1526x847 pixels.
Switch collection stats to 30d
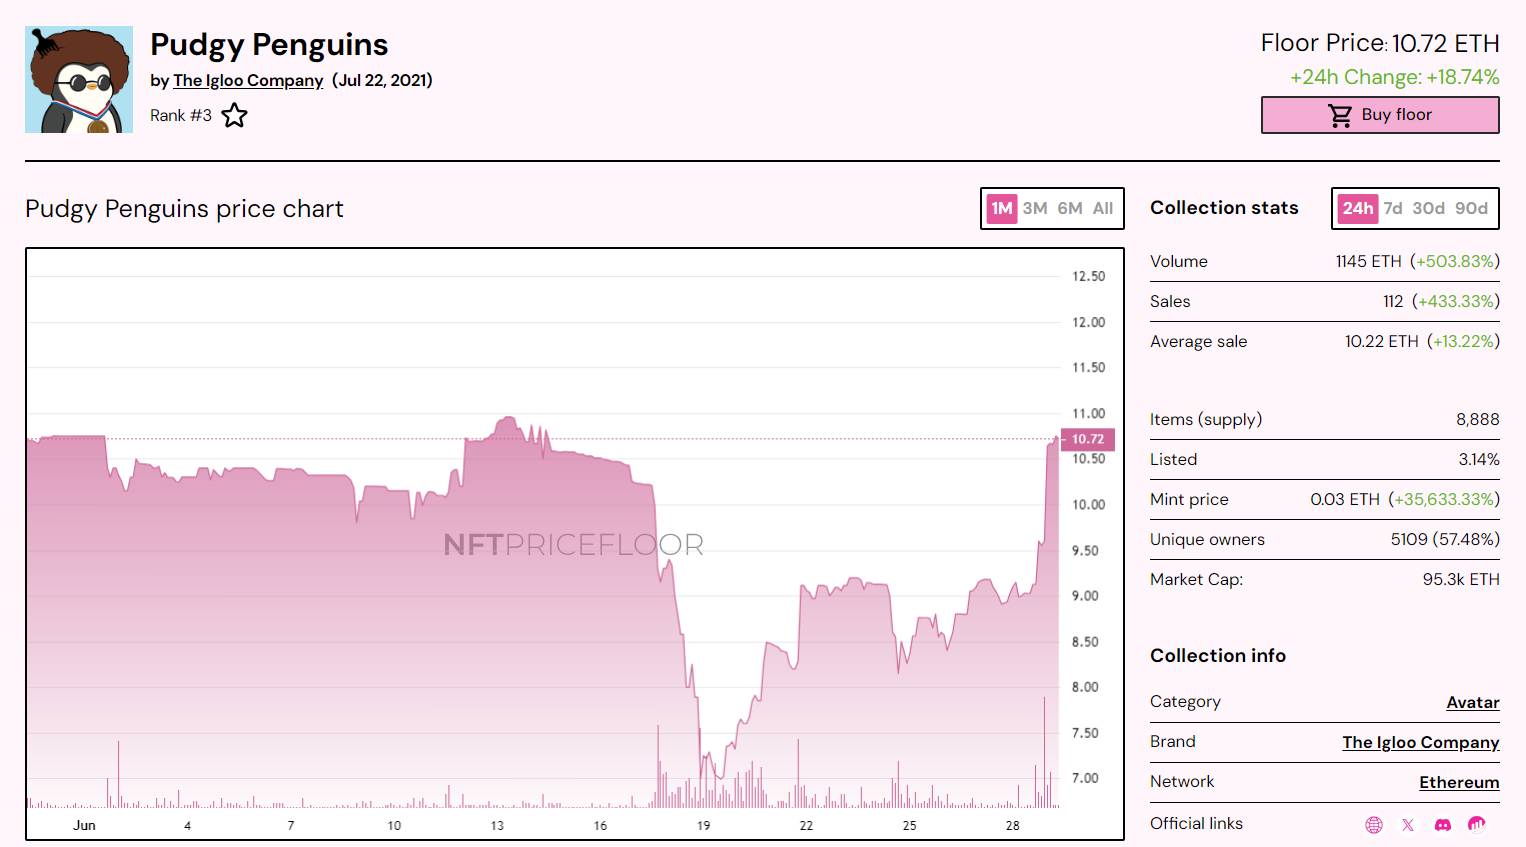coord(1428,208)
